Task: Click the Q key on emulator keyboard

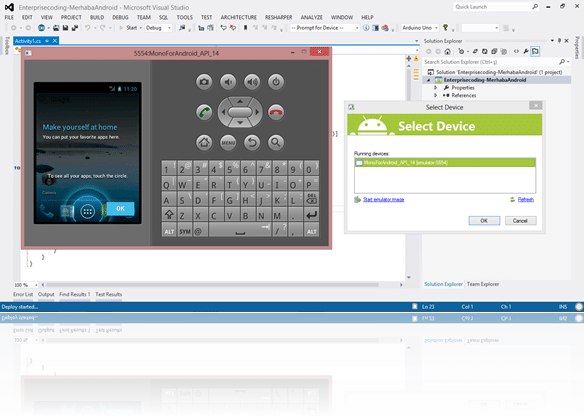Action: pos(169,184)
